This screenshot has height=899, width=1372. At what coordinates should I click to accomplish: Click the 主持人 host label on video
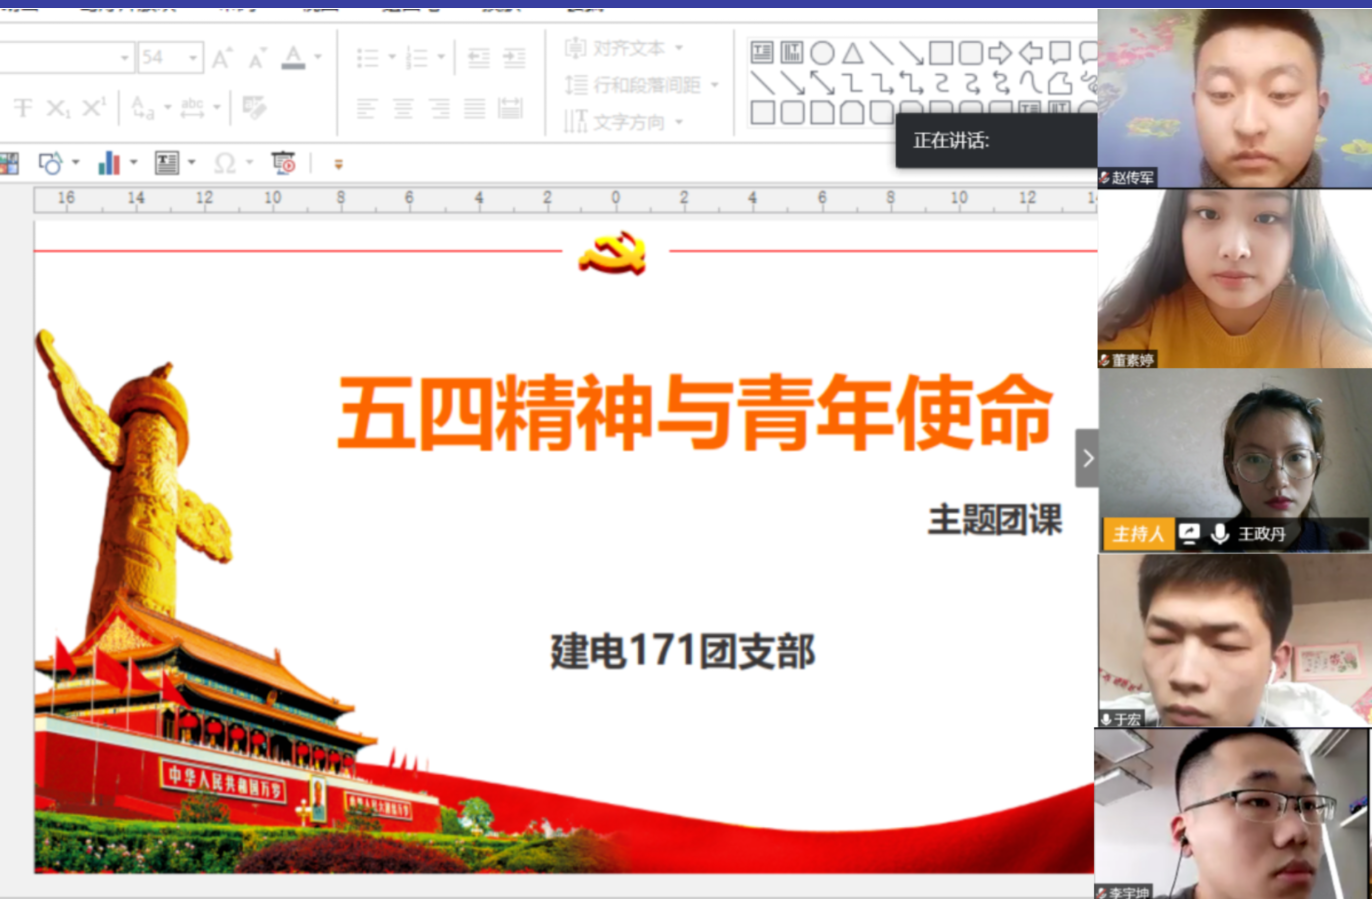(1138, 534)
